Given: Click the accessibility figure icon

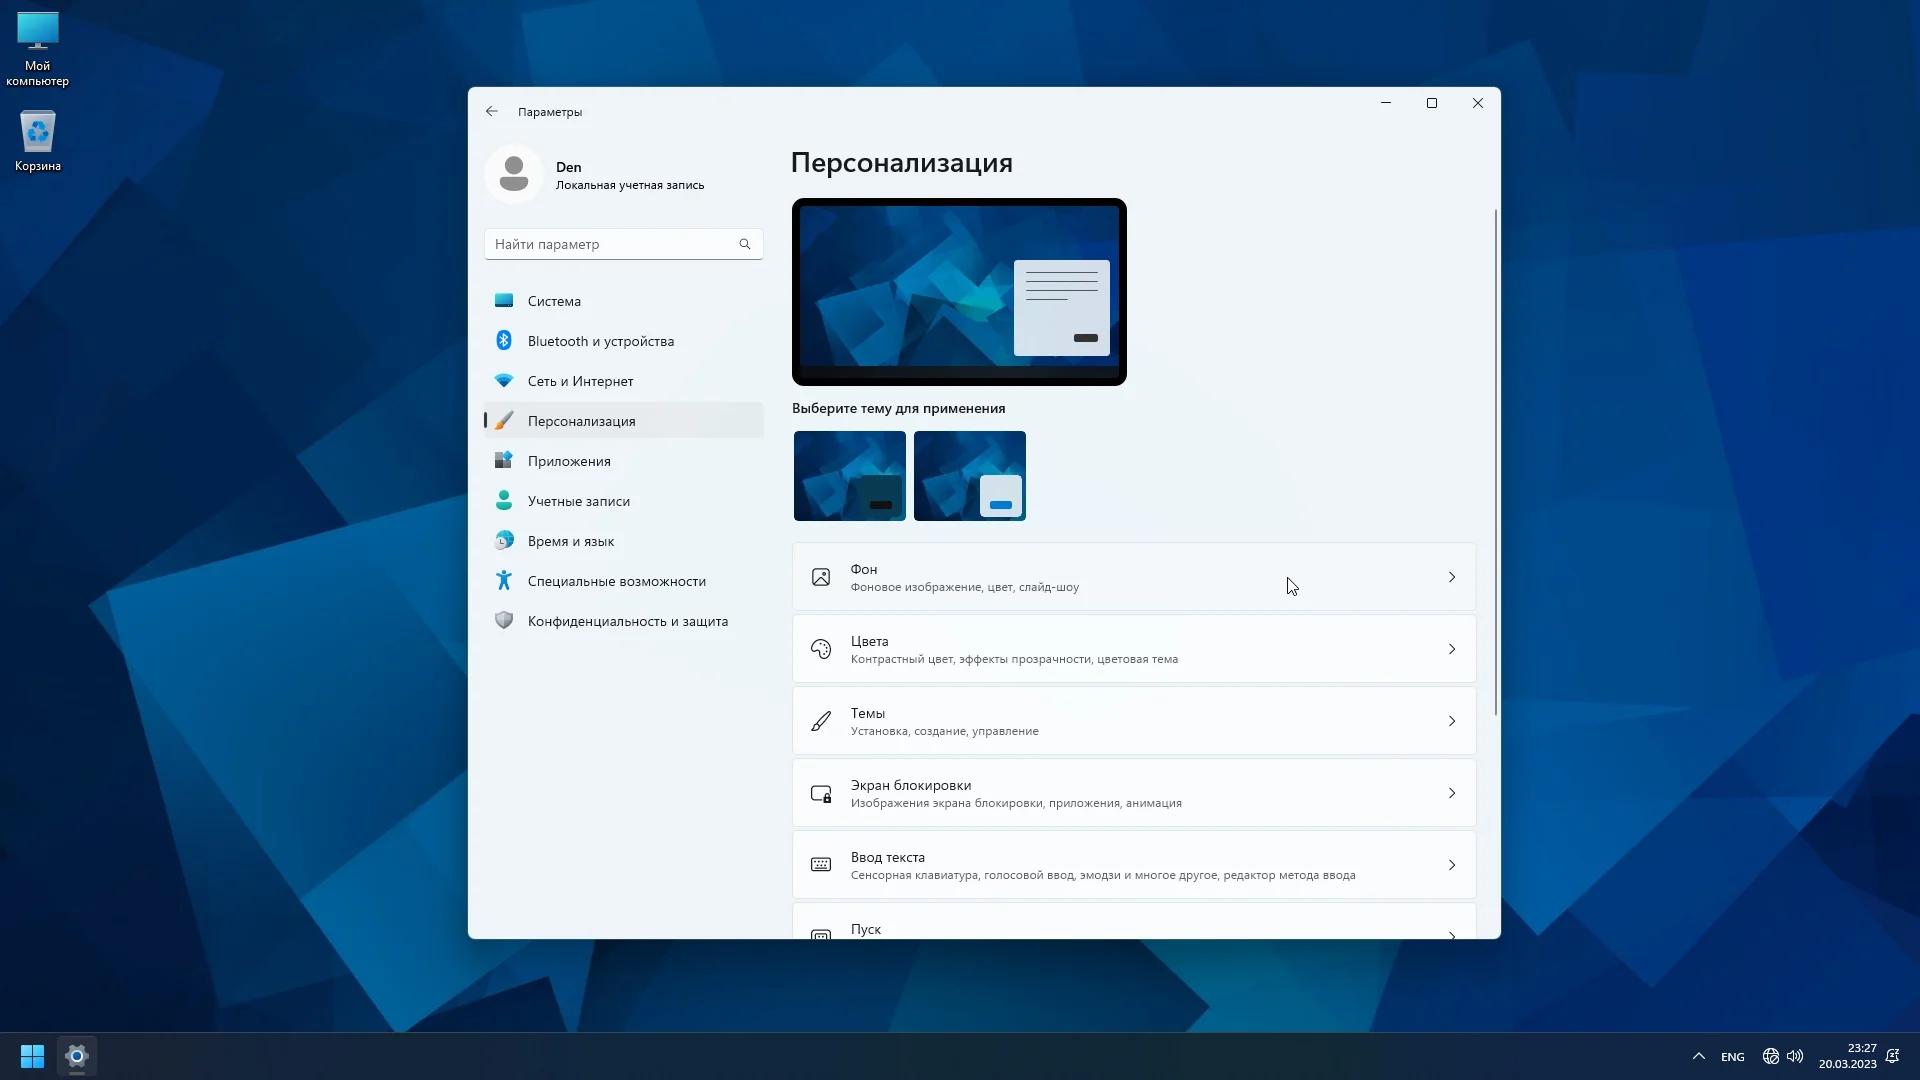Looking at the screenshot, I should pos(504,581).
